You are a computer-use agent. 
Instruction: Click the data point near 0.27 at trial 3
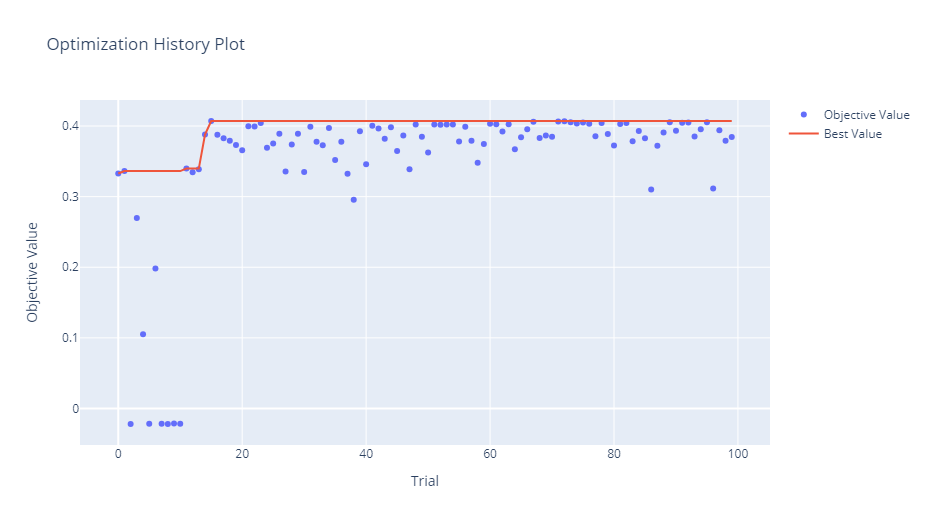(x=137, y=218)
